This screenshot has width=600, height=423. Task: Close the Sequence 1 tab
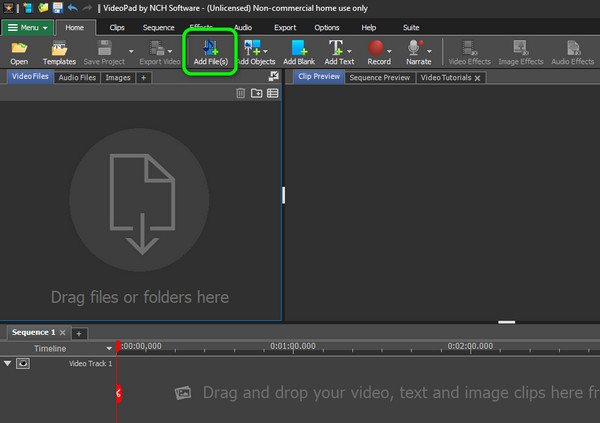pyautogui.click(x=62, y=333)
